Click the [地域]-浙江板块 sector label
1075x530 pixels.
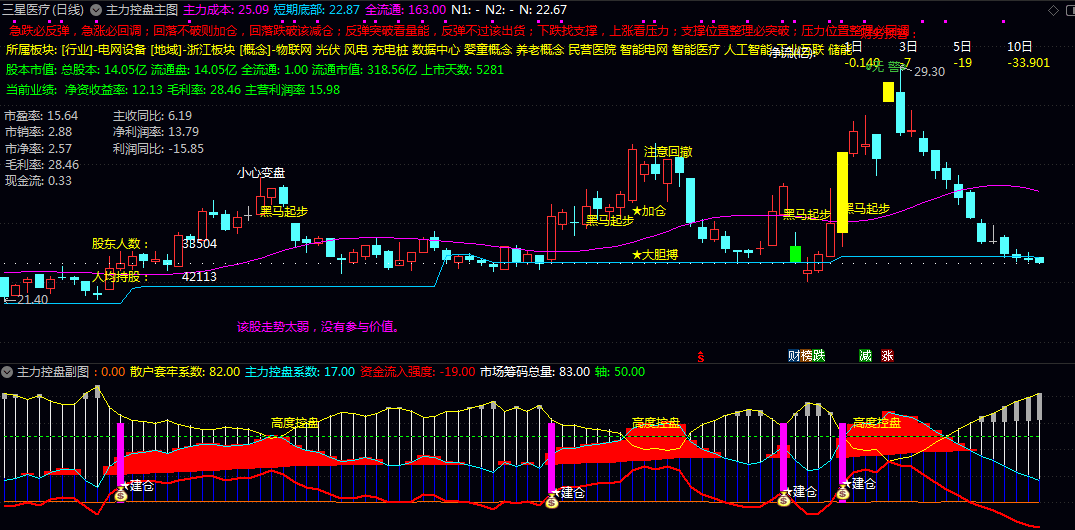coord(193,50)
